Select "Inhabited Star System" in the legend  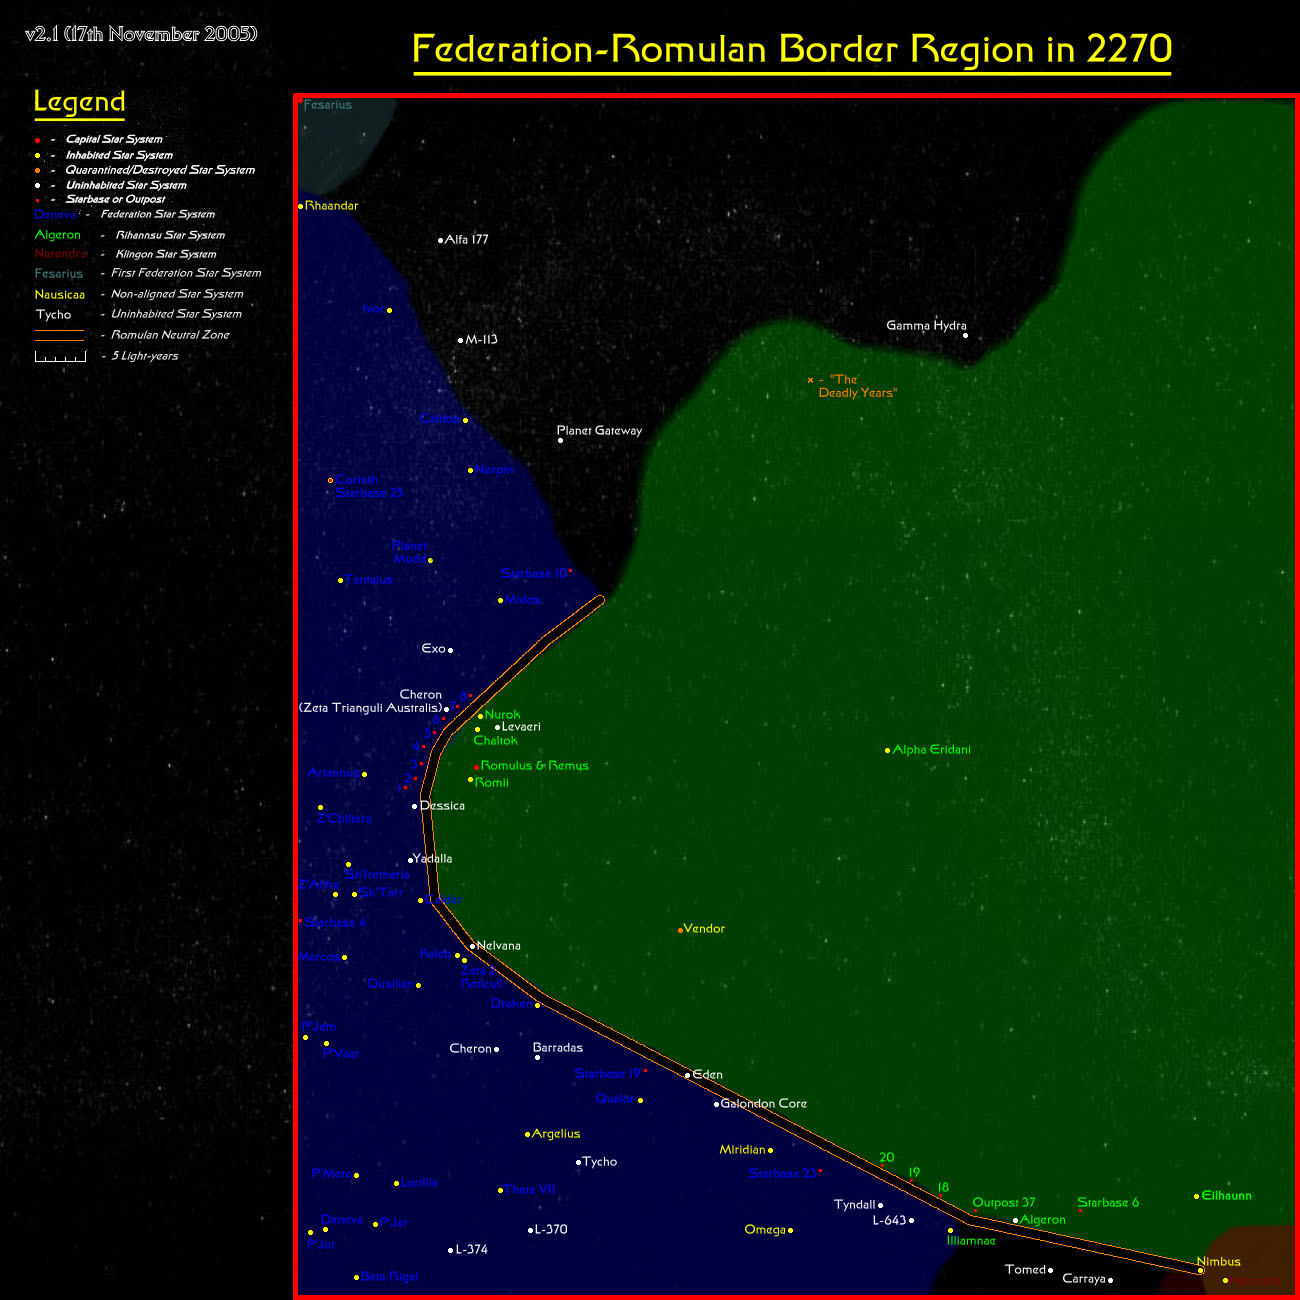[119, 155]
